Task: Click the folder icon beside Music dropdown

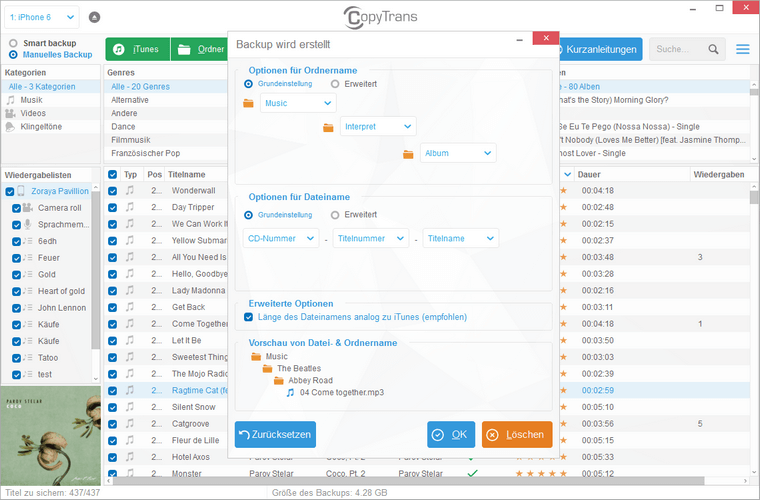Action: (248, 103)
